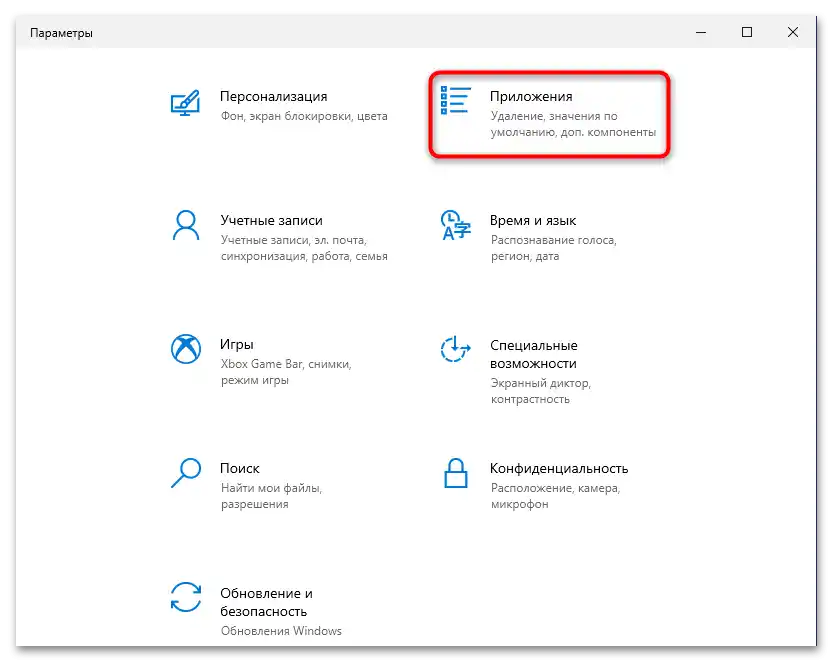Select the Конфиденциальность category
This screenshot has height=662, width=833.
click(557, 468)
